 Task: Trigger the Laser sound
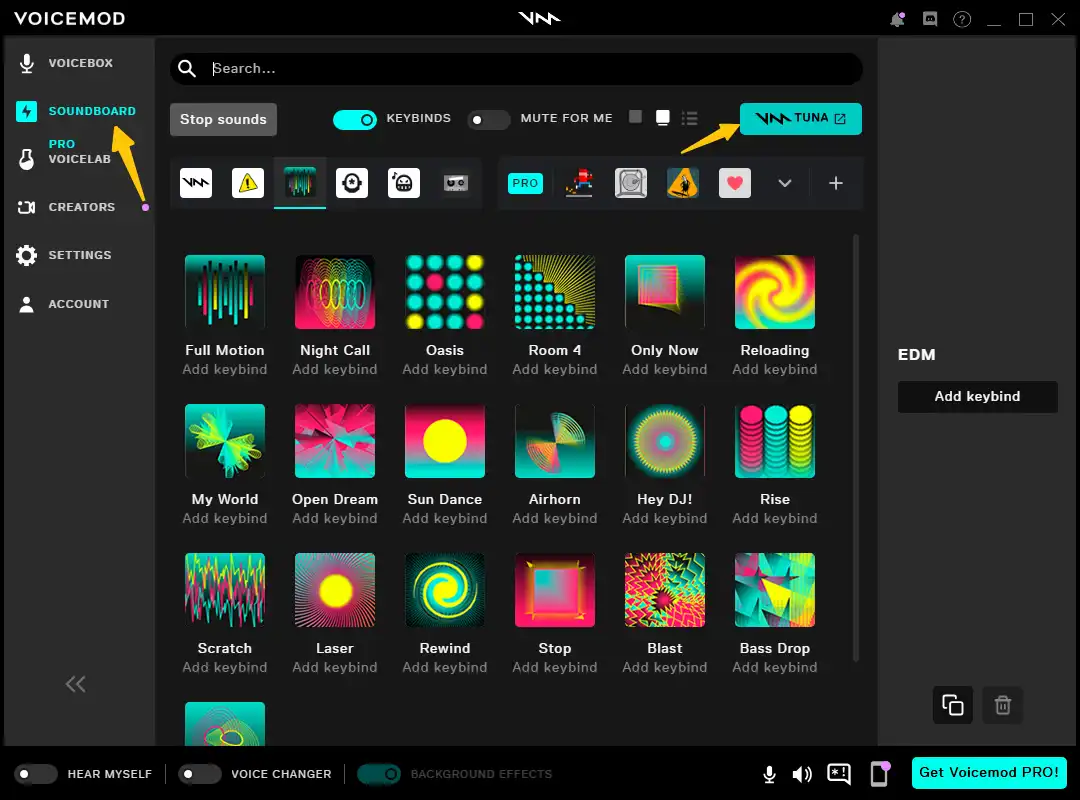pyautogui.click(x=335, y=590)
